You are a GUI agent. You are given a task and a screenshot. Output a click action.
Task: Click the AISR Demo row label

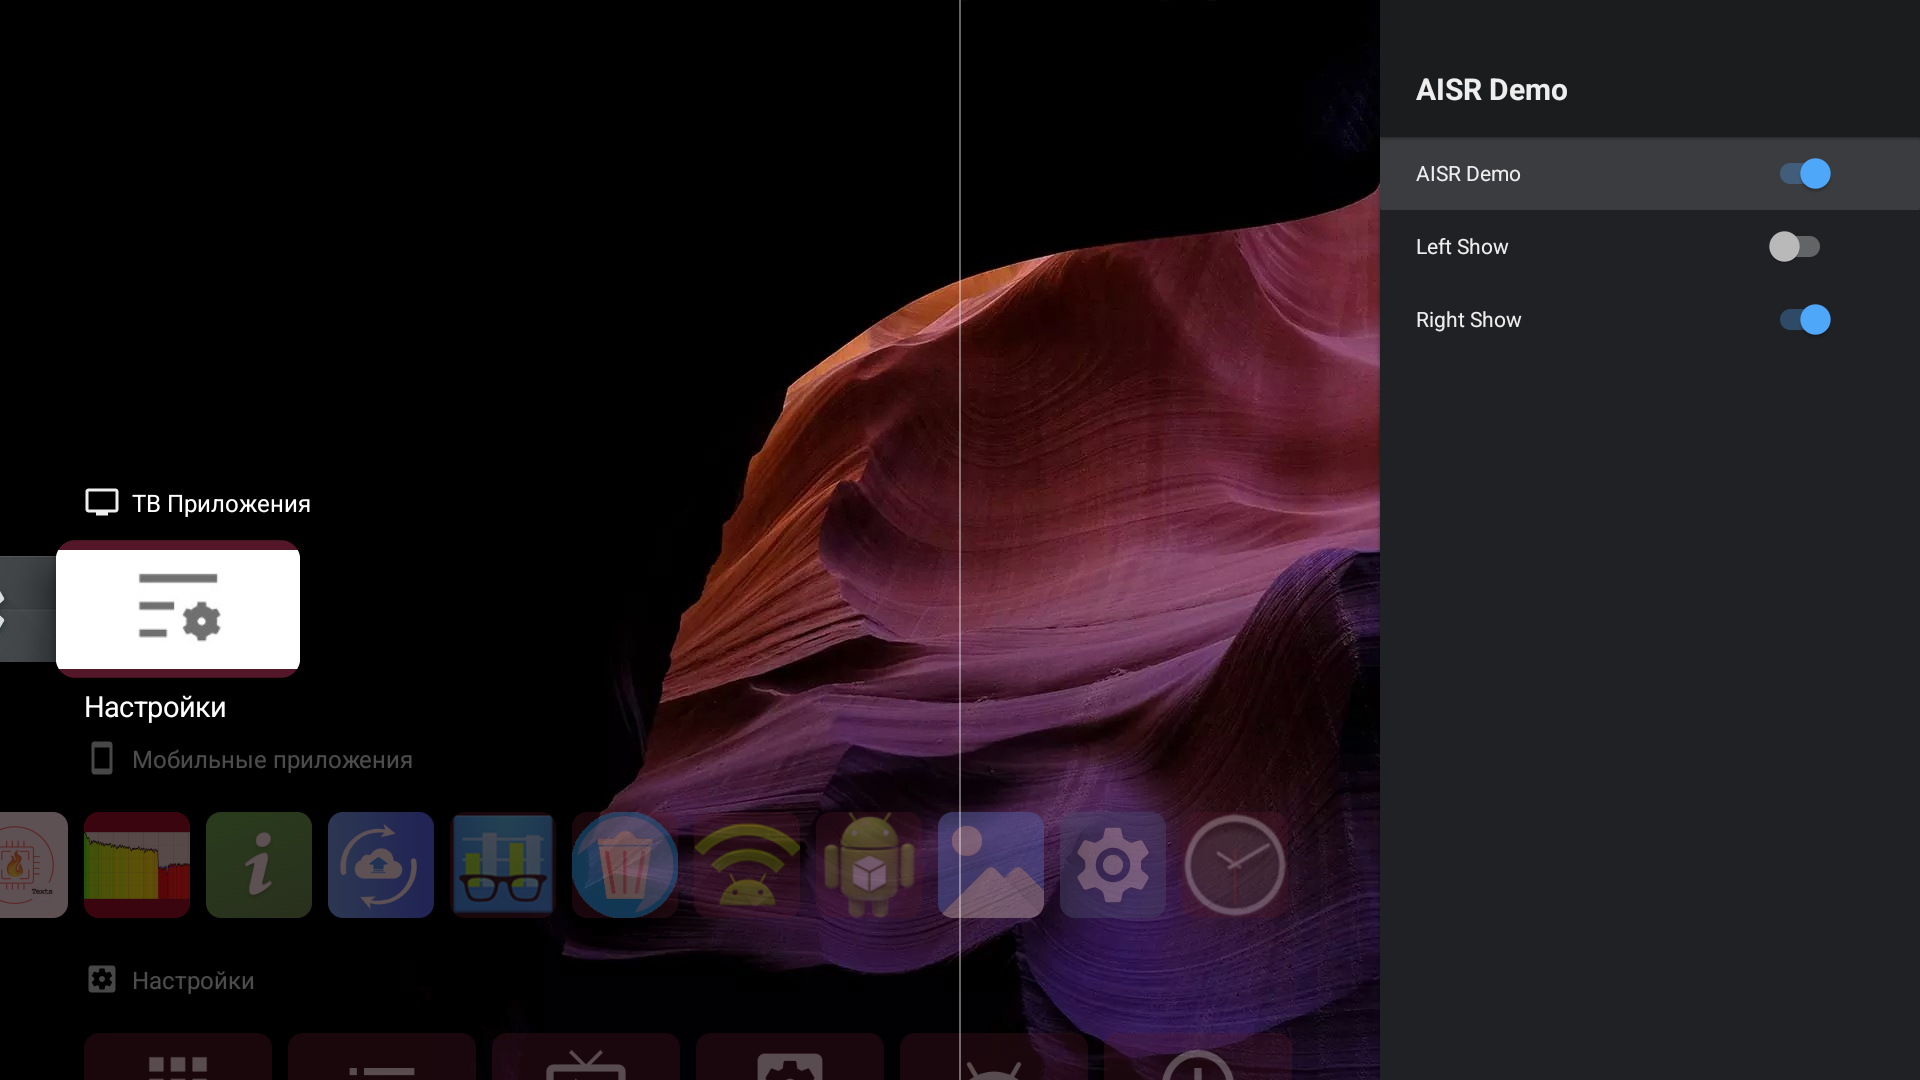click(1468, 174)
